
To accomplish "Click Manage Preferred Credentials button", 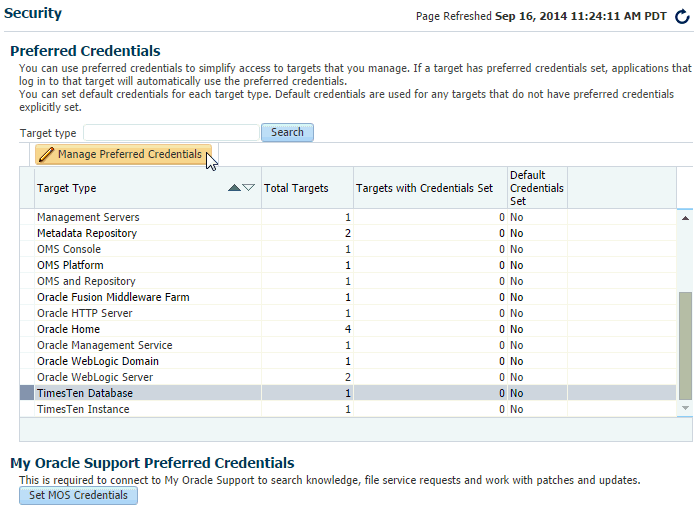I will (123, 154).
